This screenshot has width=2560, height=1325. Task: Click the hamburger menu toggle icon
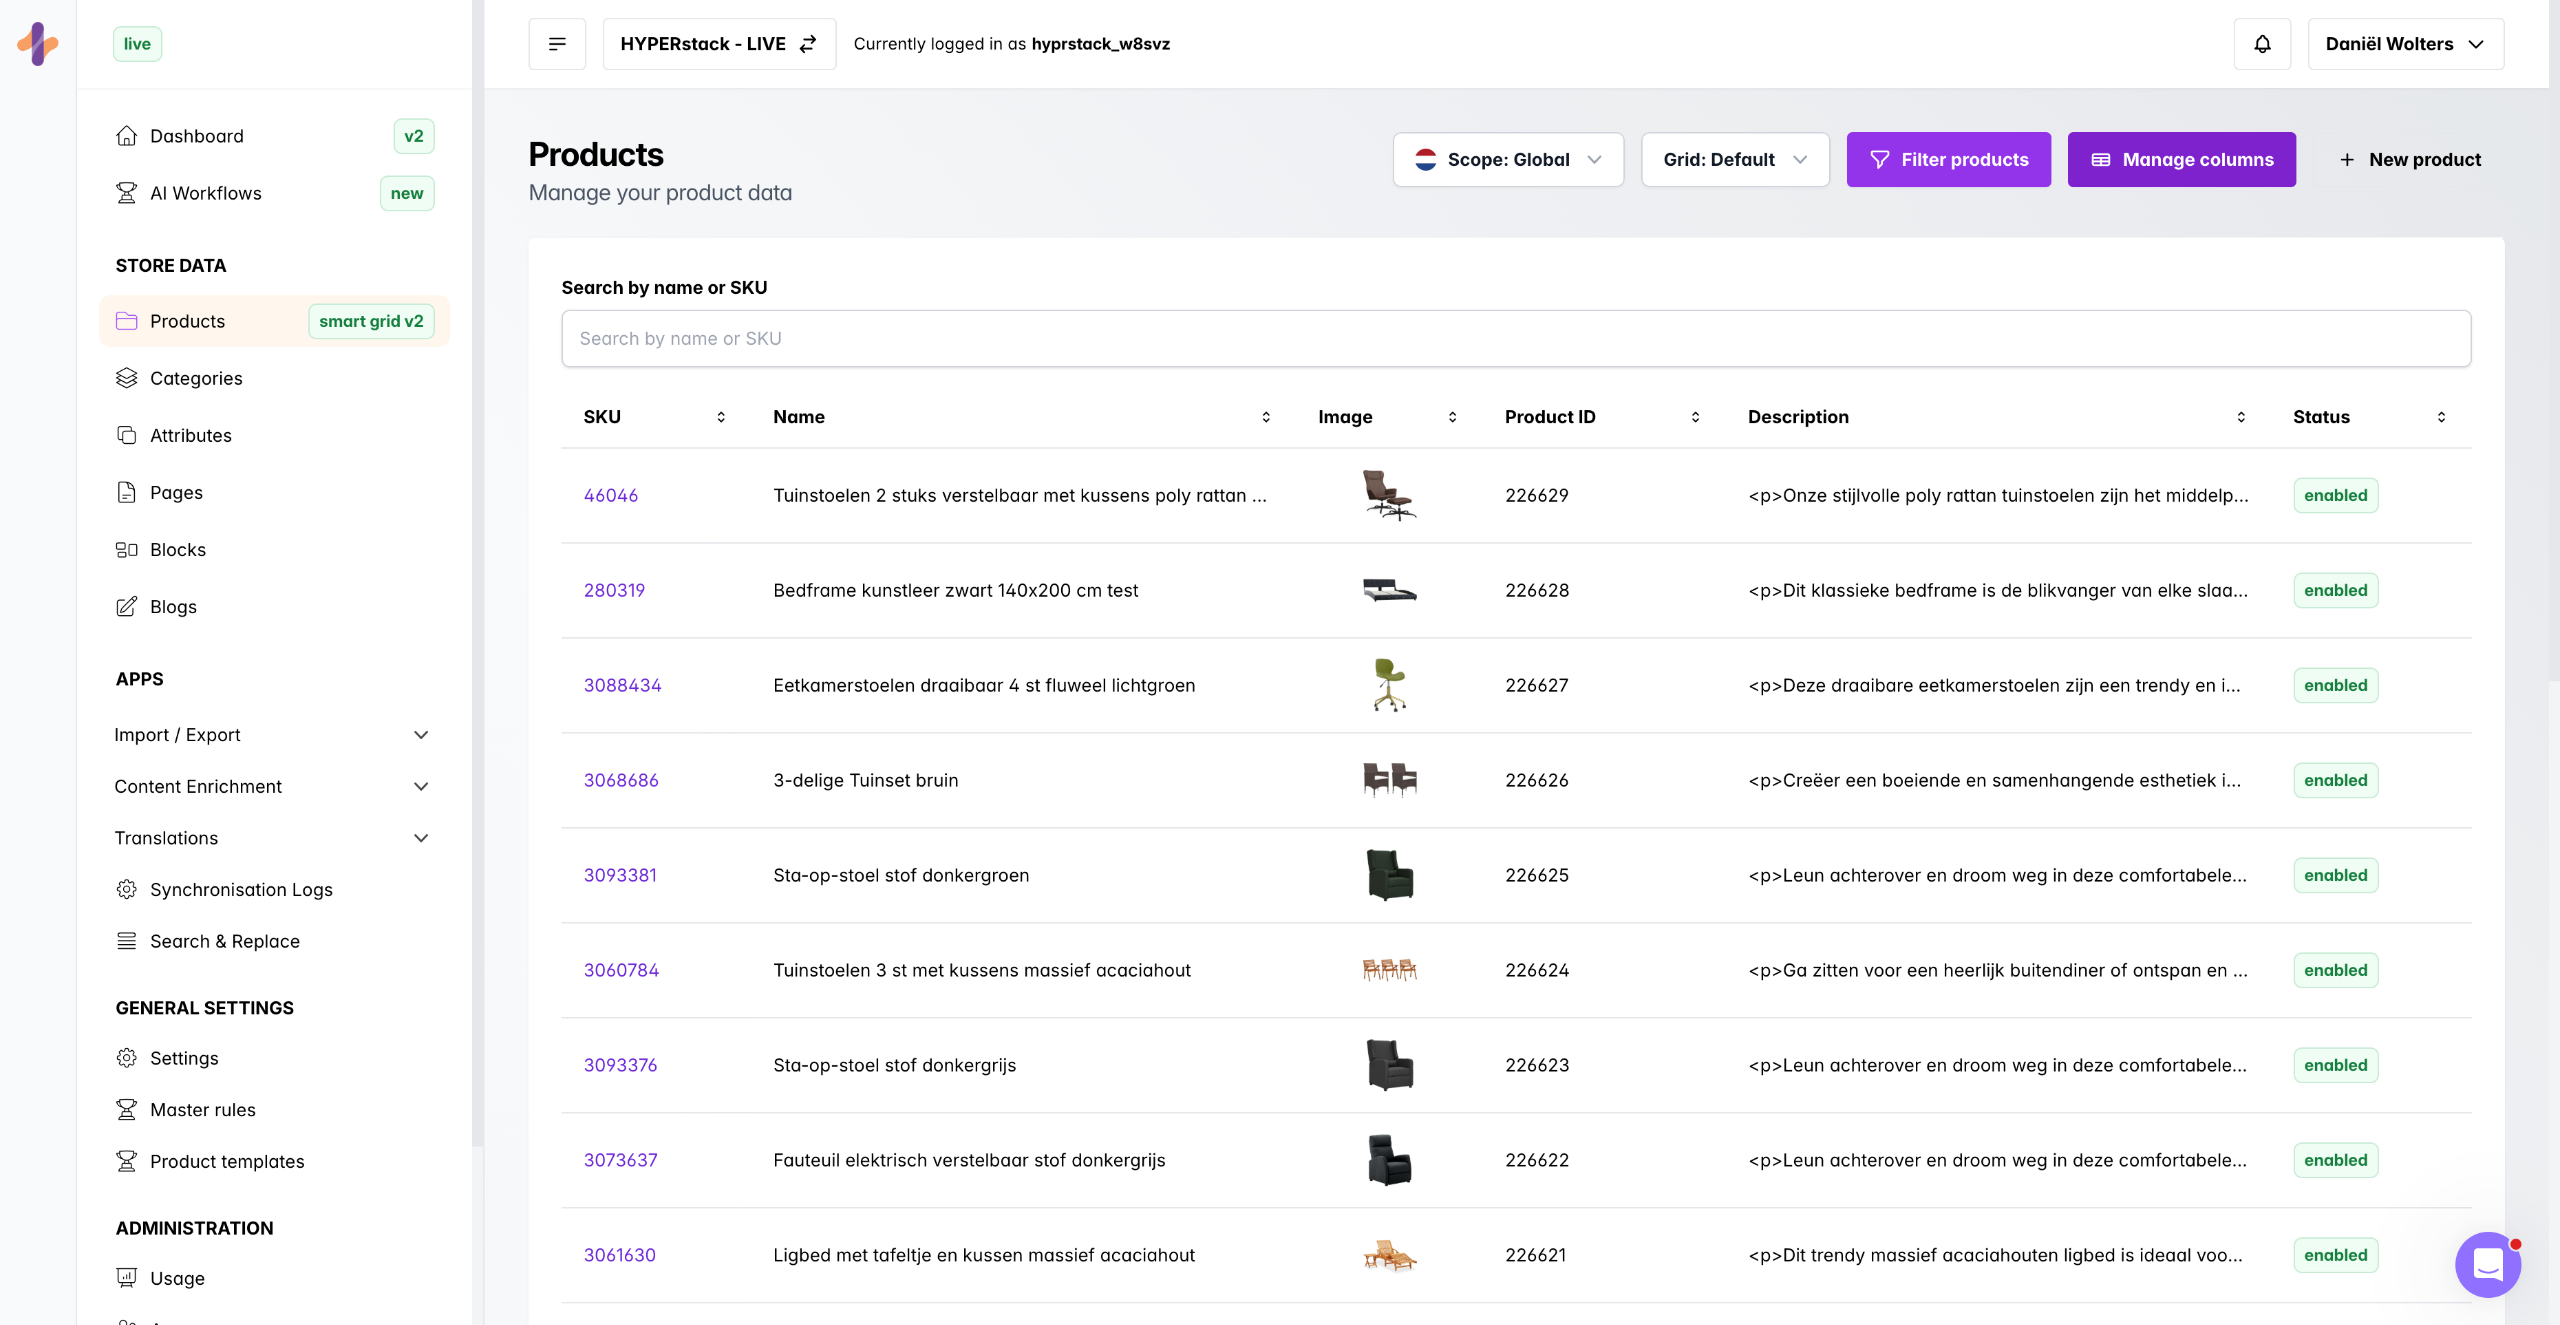(x=557, y=44)
